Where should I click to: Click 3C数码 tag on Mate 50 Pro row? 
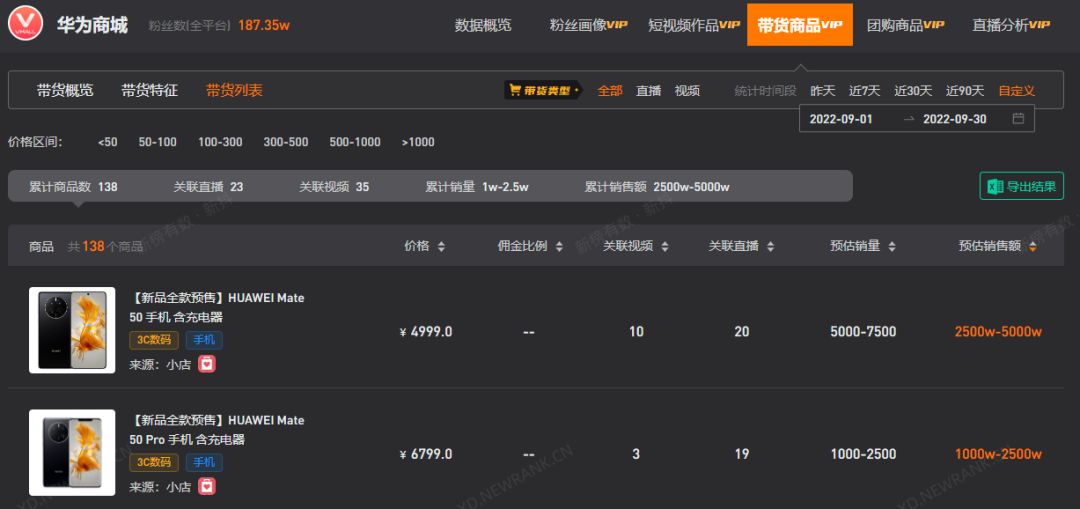coord(154,462)
